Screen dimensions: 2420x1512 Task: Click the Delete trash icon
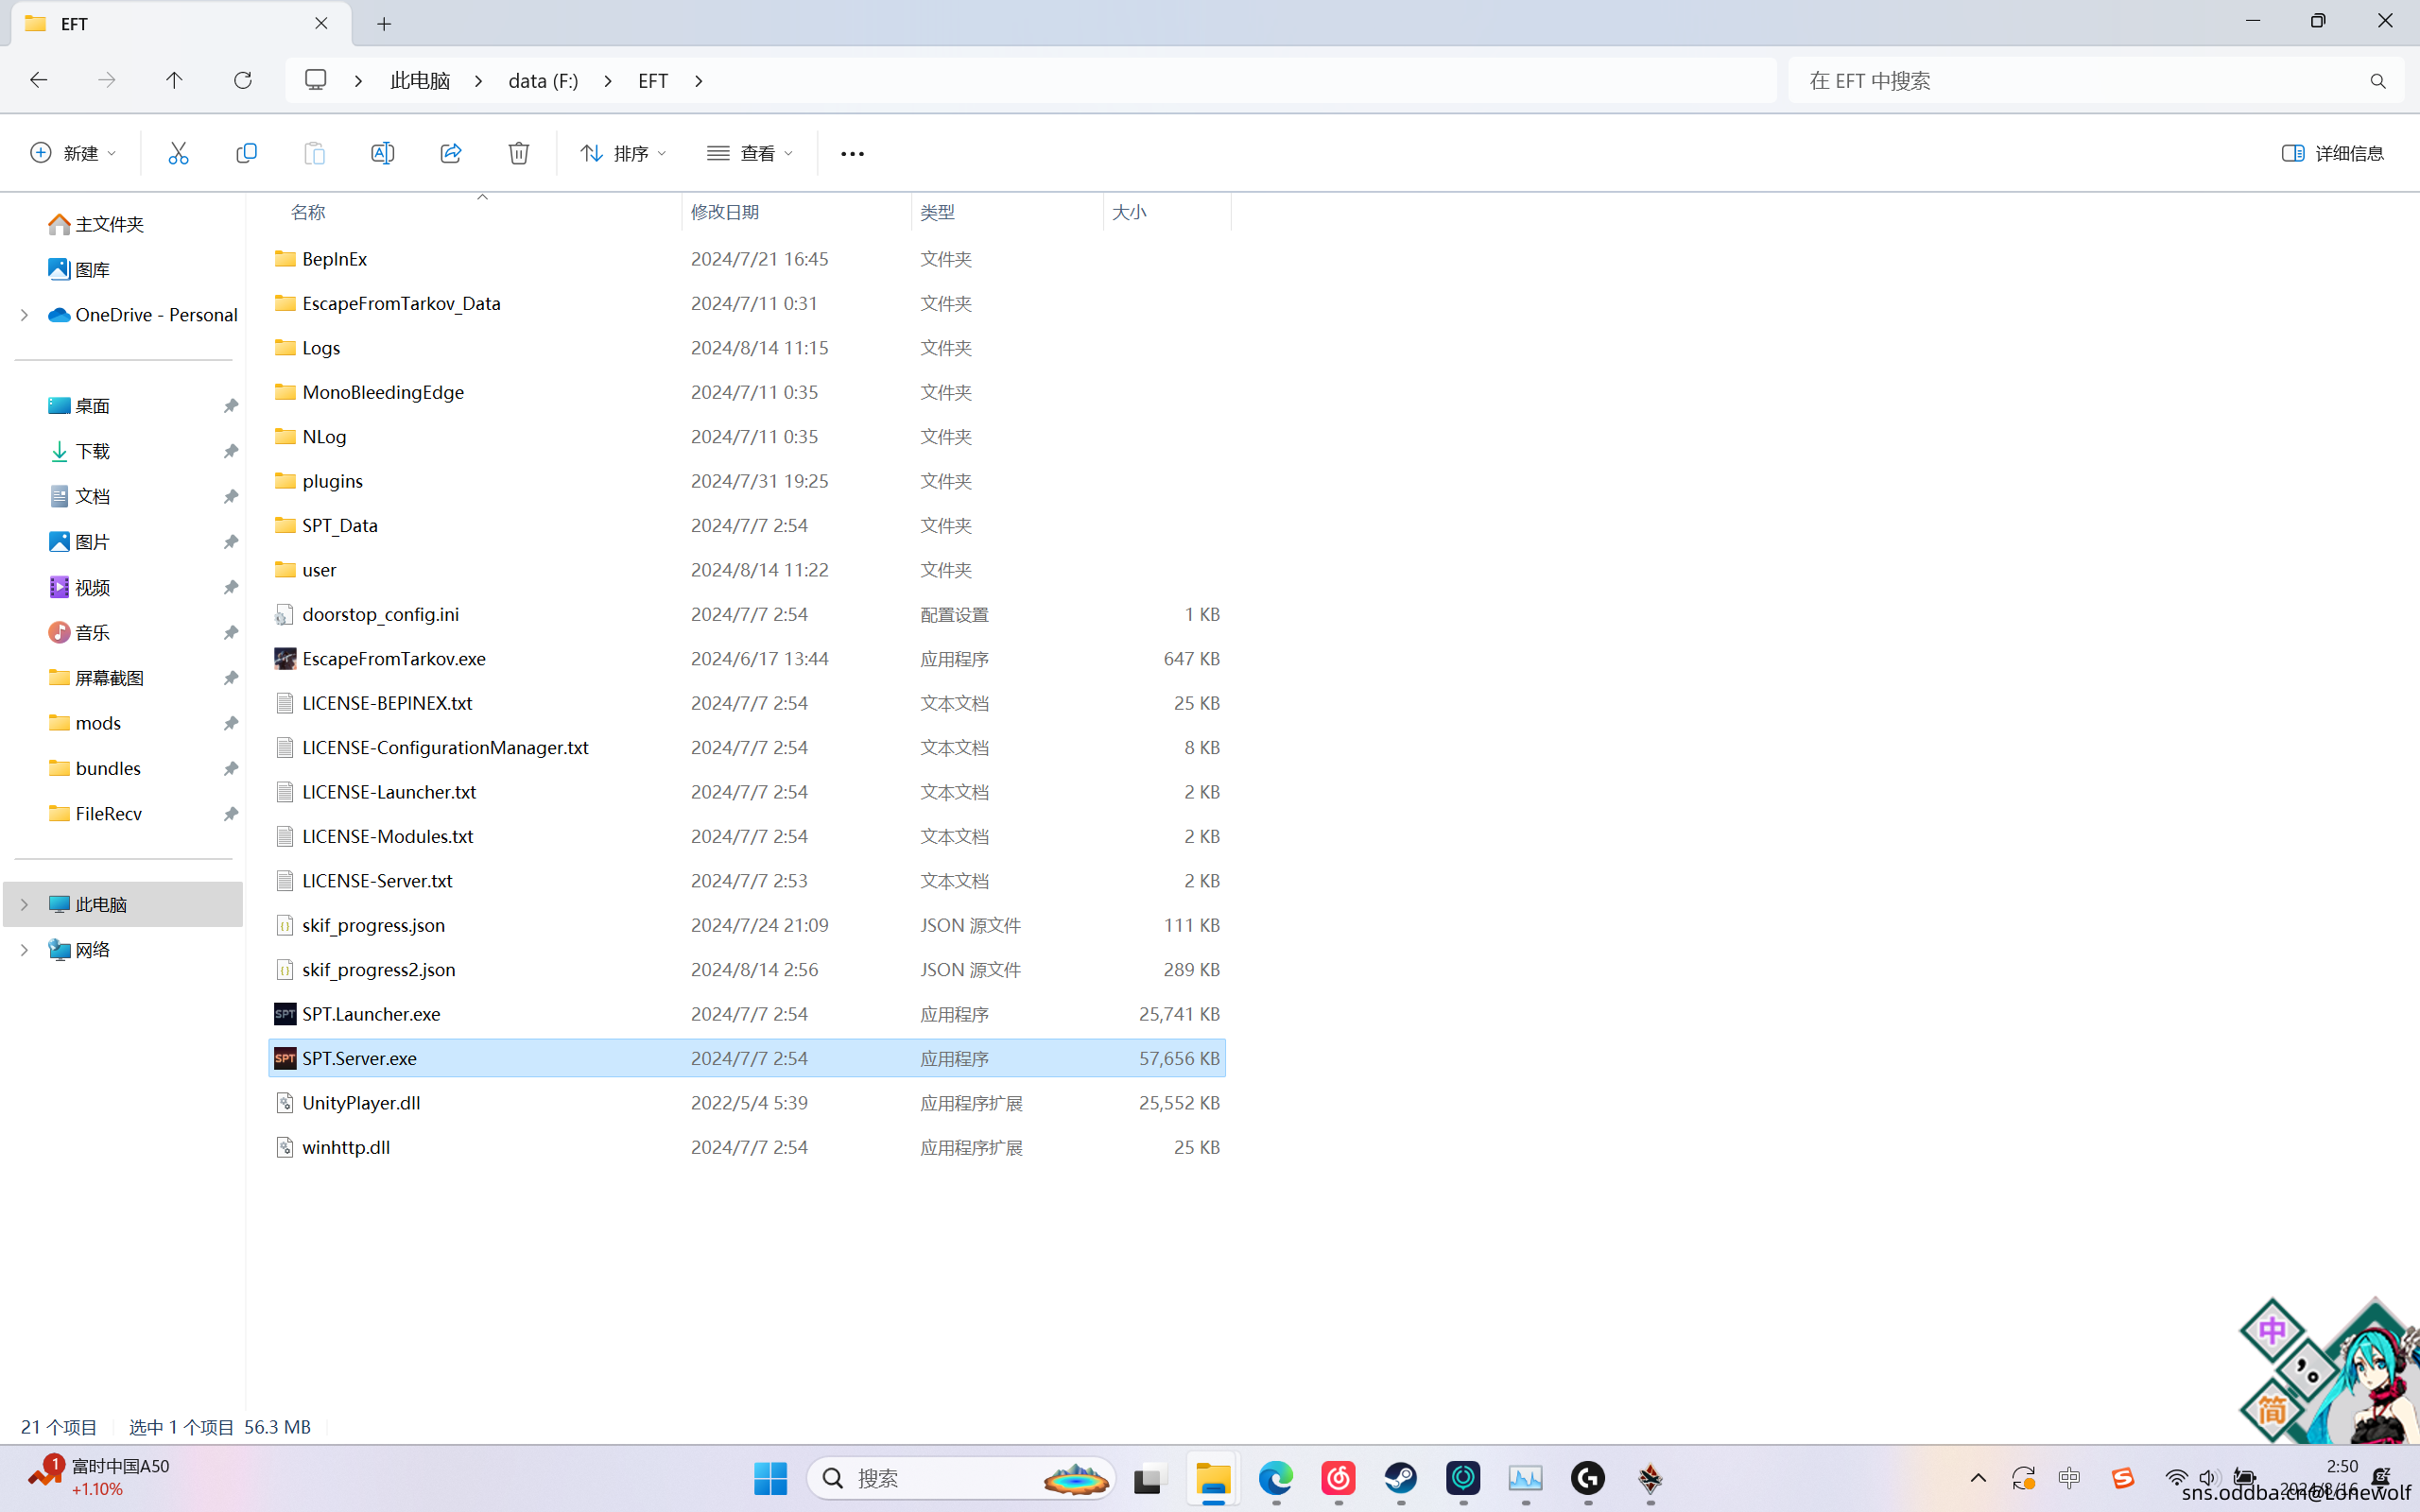click(x=518, y=153)
